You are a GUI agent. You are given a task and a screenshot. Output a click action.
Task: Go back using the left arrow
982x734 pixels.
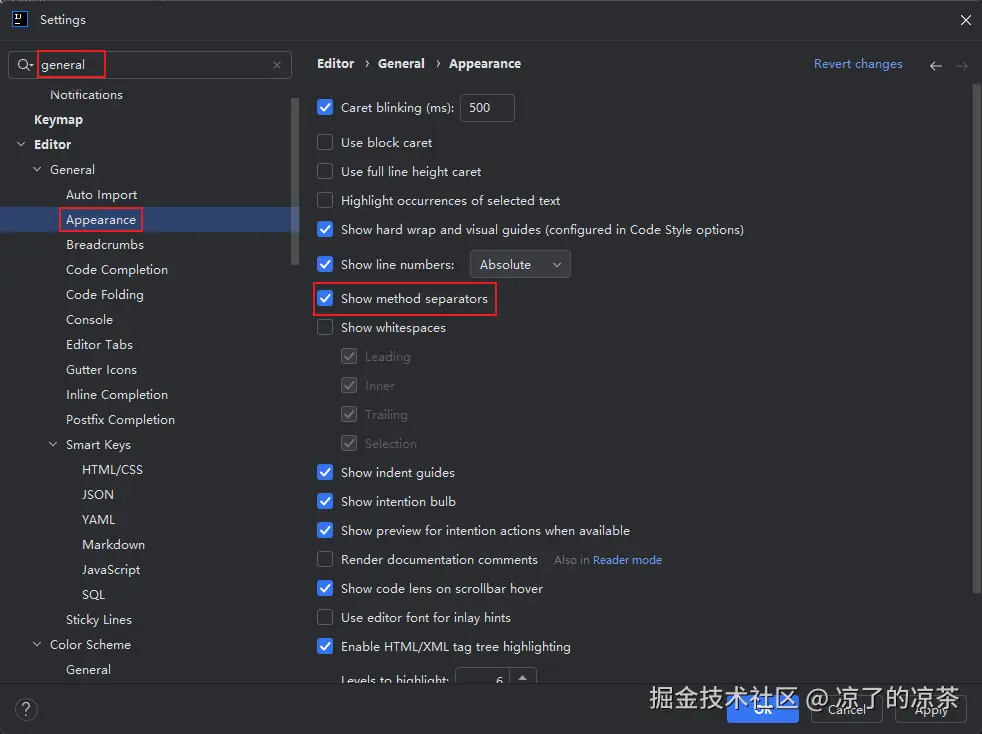click(936, 65)
